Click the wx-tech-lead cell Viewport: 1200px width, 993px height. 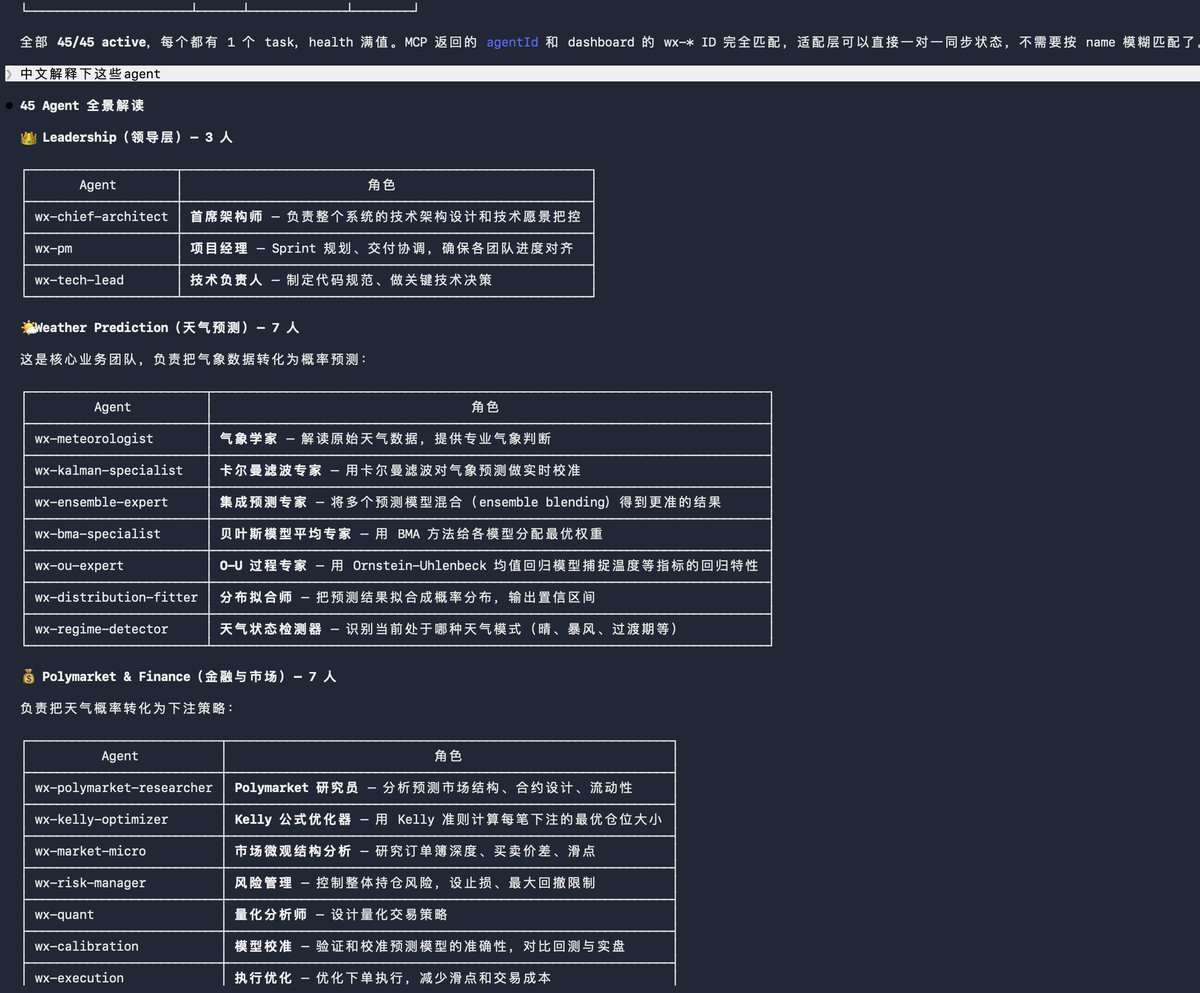click(101, 280)
